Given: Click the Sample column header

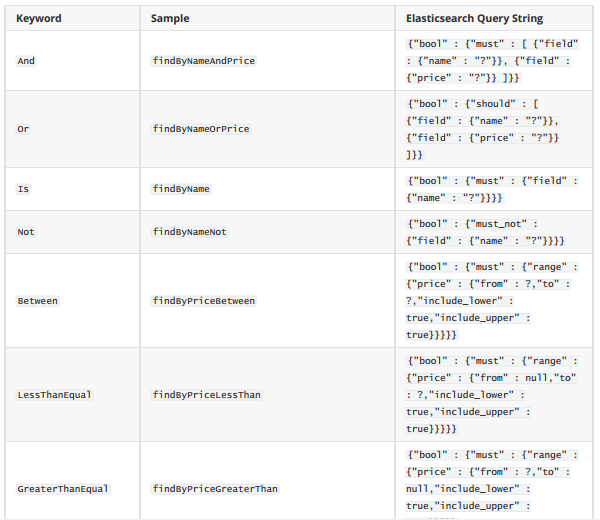Looking at the screenshot, I should [170, 19].
